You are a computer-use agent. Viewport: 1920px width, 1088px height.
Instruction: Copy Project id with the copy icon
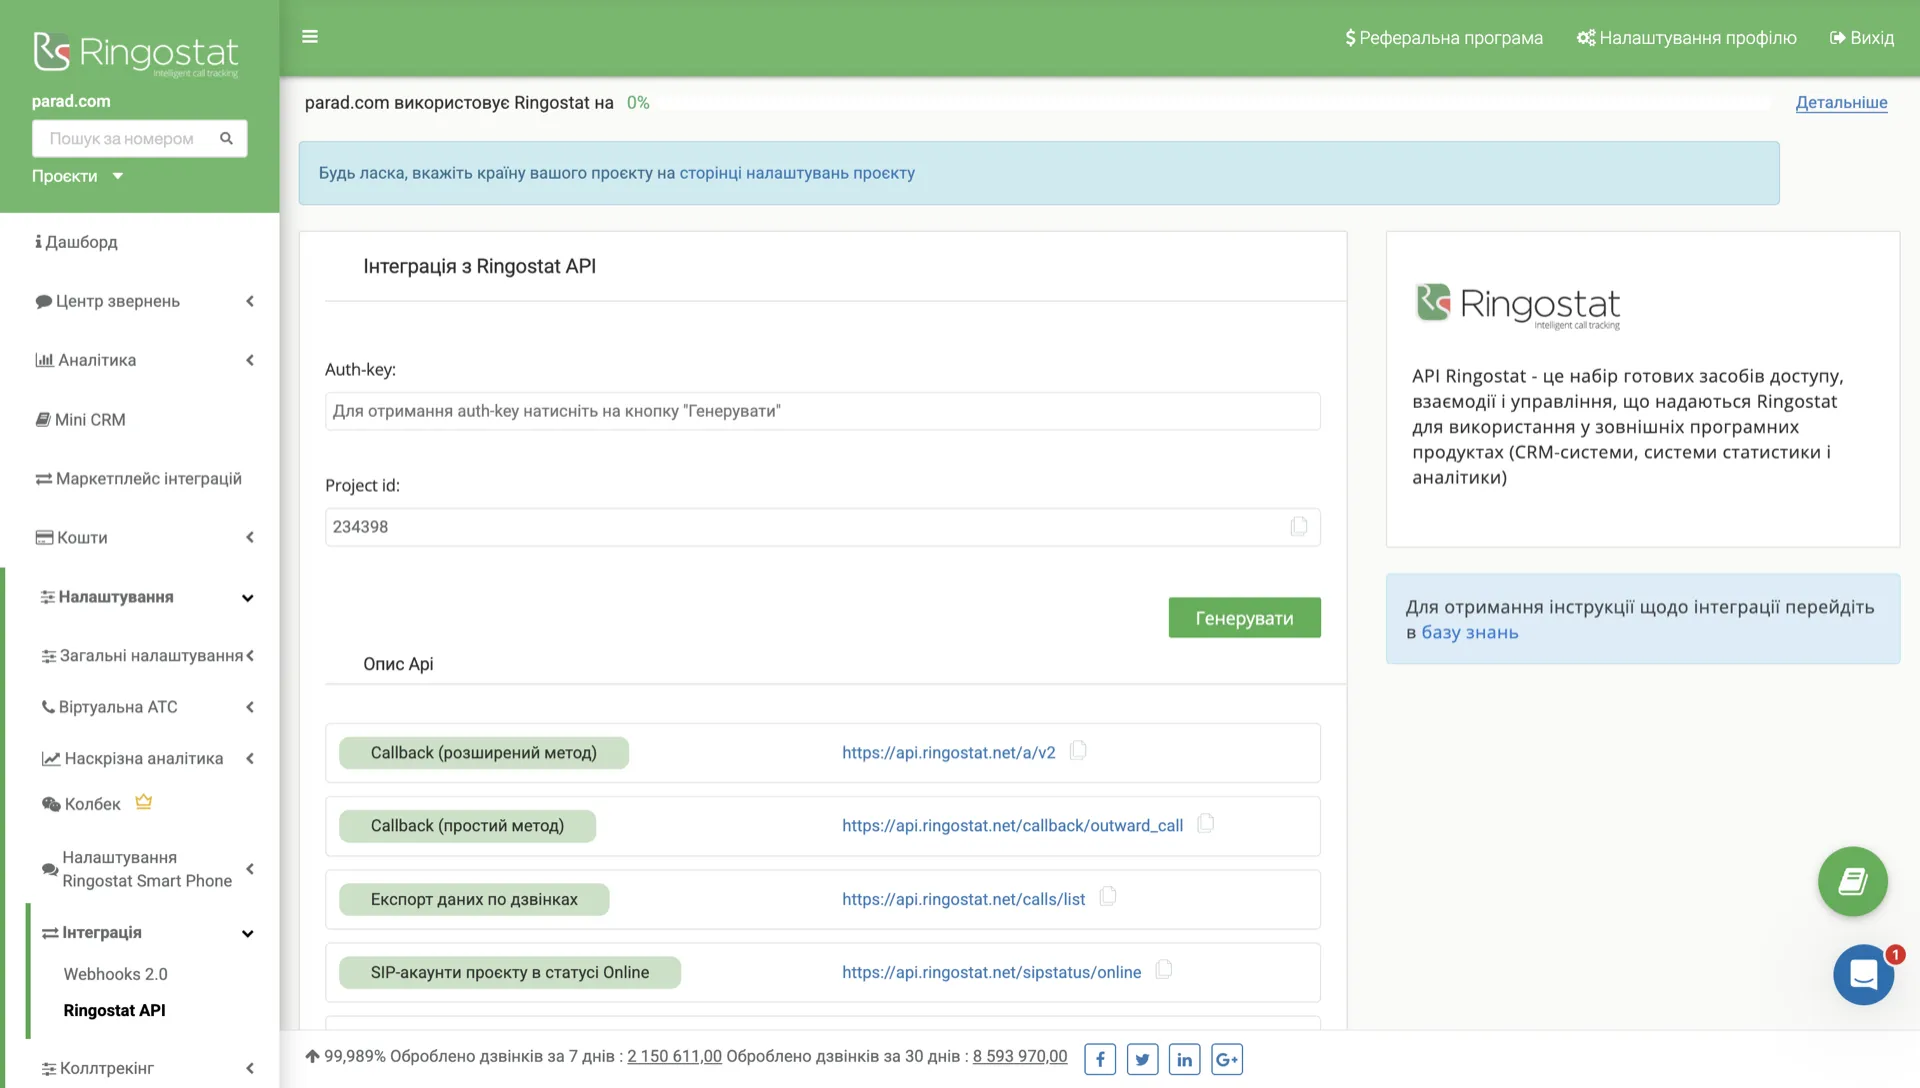click(1298, 526)
